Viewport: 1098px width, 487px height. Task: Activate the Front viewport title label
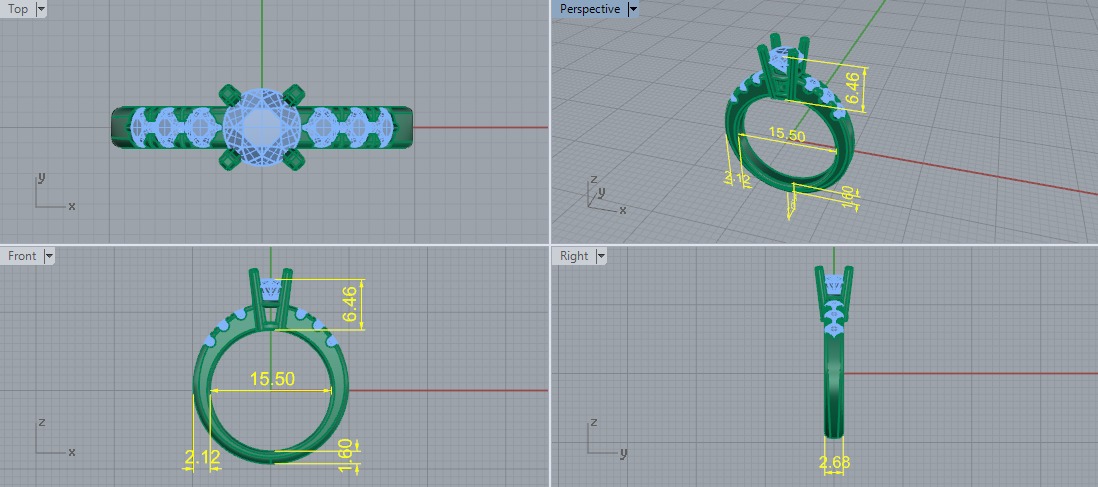tap(22, 256)
